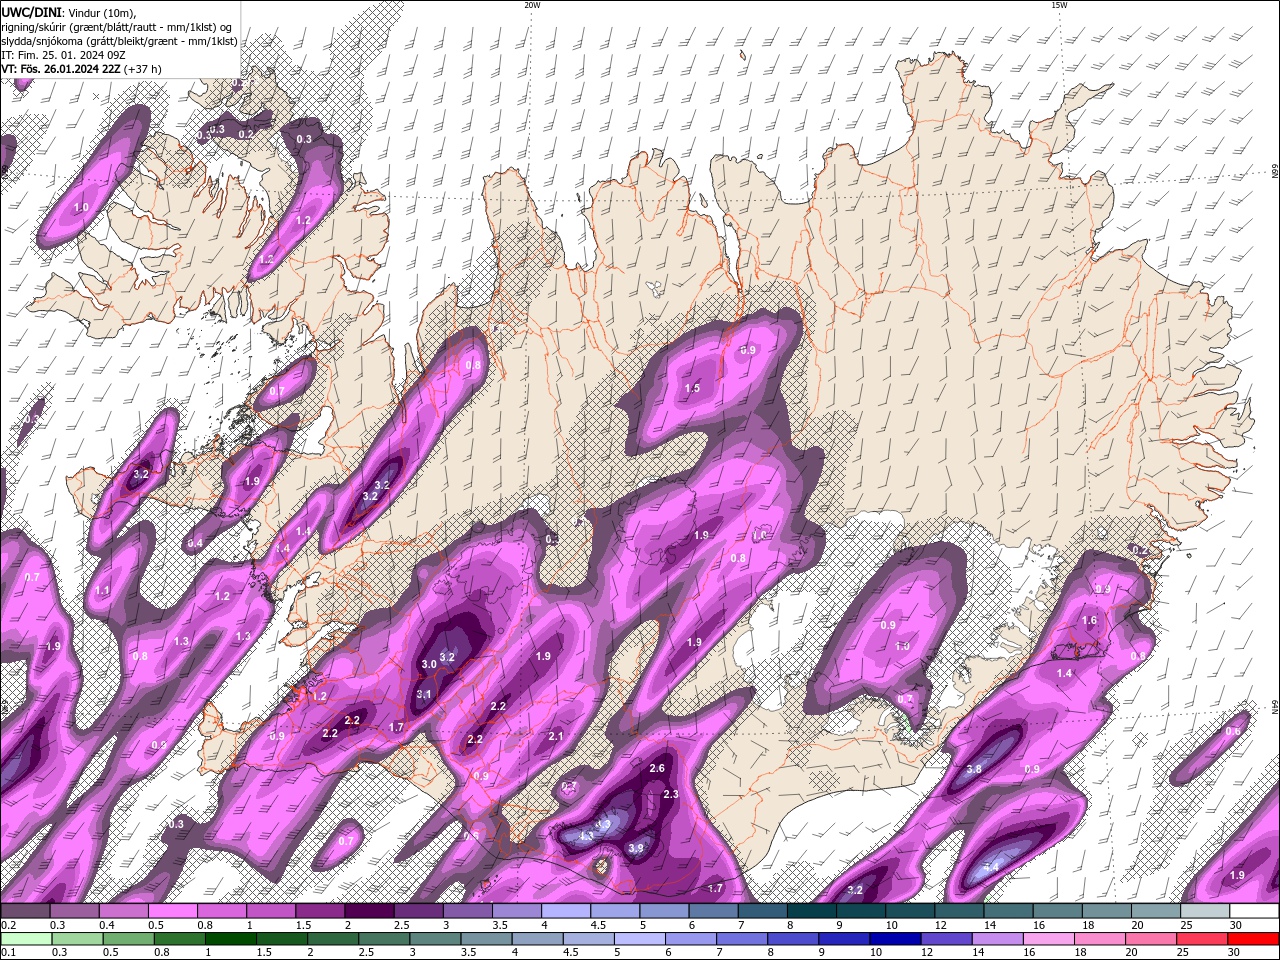Click the 20W longitude label
The height and width of the screenshot is (960, 1280).
click(x=532, y=5)
